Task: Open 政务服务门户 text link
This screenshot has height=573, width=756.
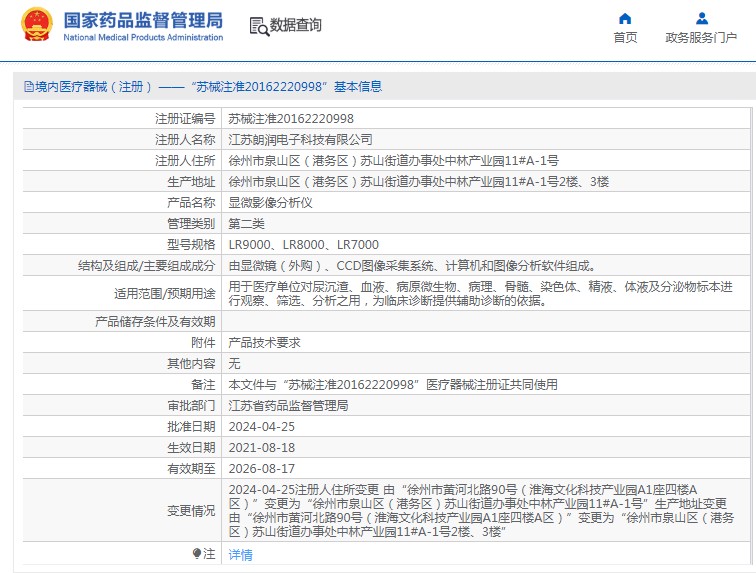Action: coord(701,38)
